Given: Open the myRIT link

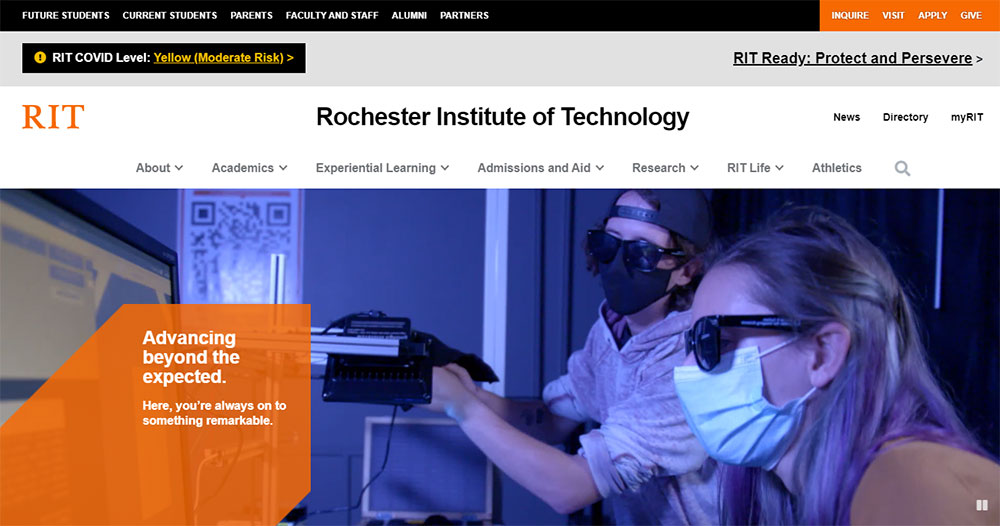Looking at the screenshot, I should click(x=967, y=117).
